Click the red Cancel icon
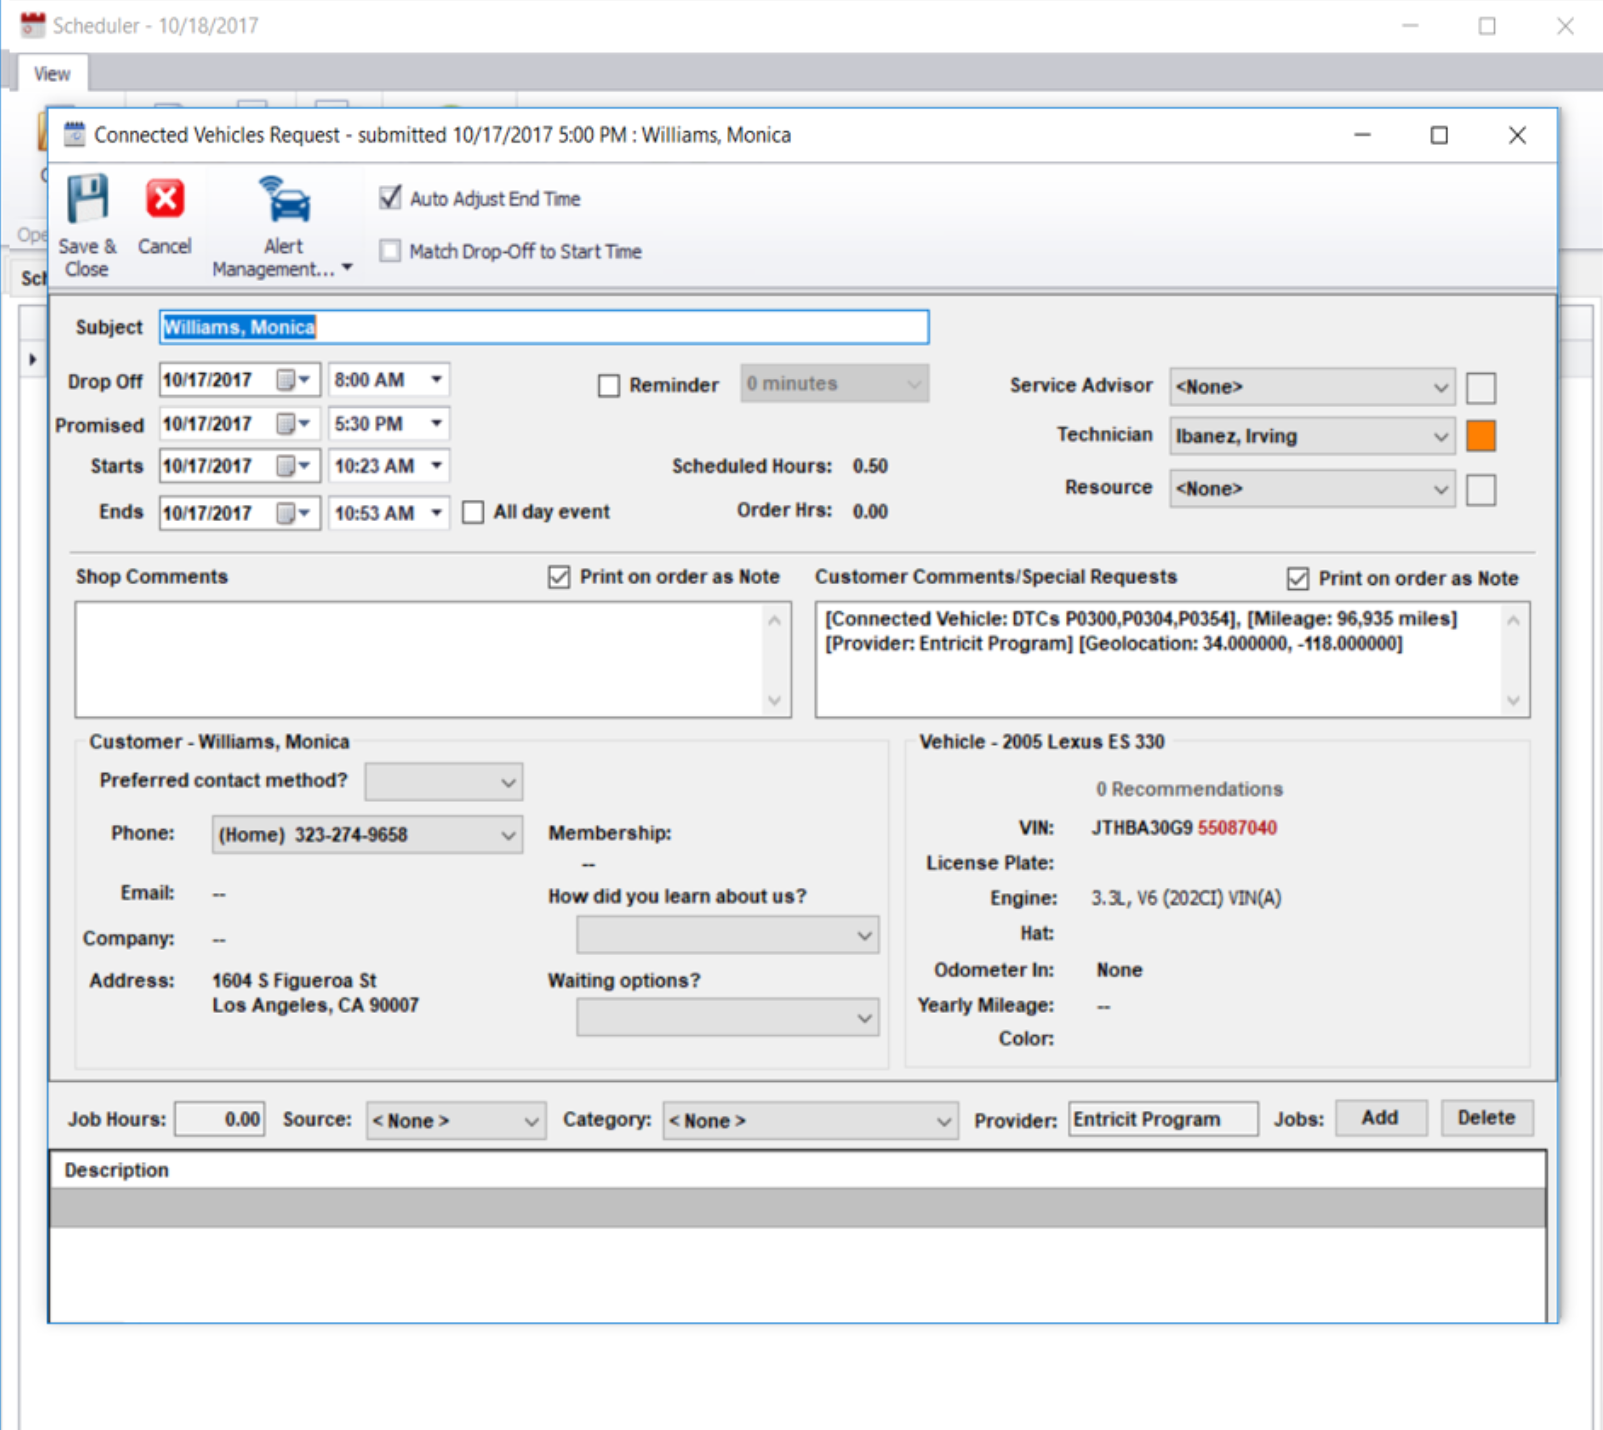This screenshot has height=1430, width=1603. (165, 199)
